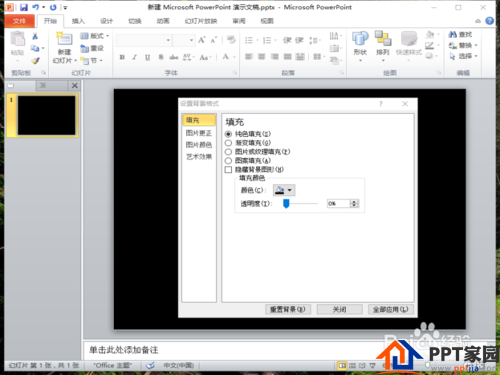Click the Save icon in quick access toolbar

[24, 7]
